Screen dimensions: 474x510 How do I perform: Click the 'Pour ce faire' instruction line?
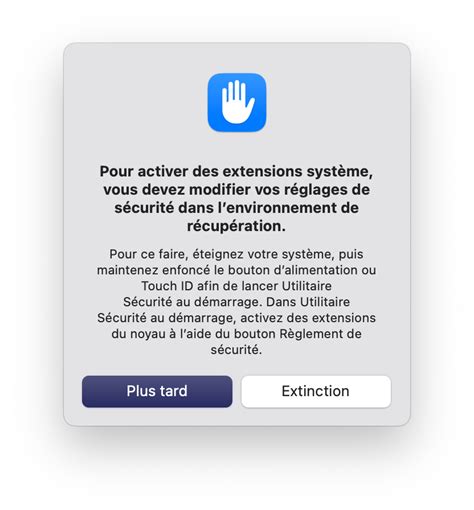(x=236, y=254)
